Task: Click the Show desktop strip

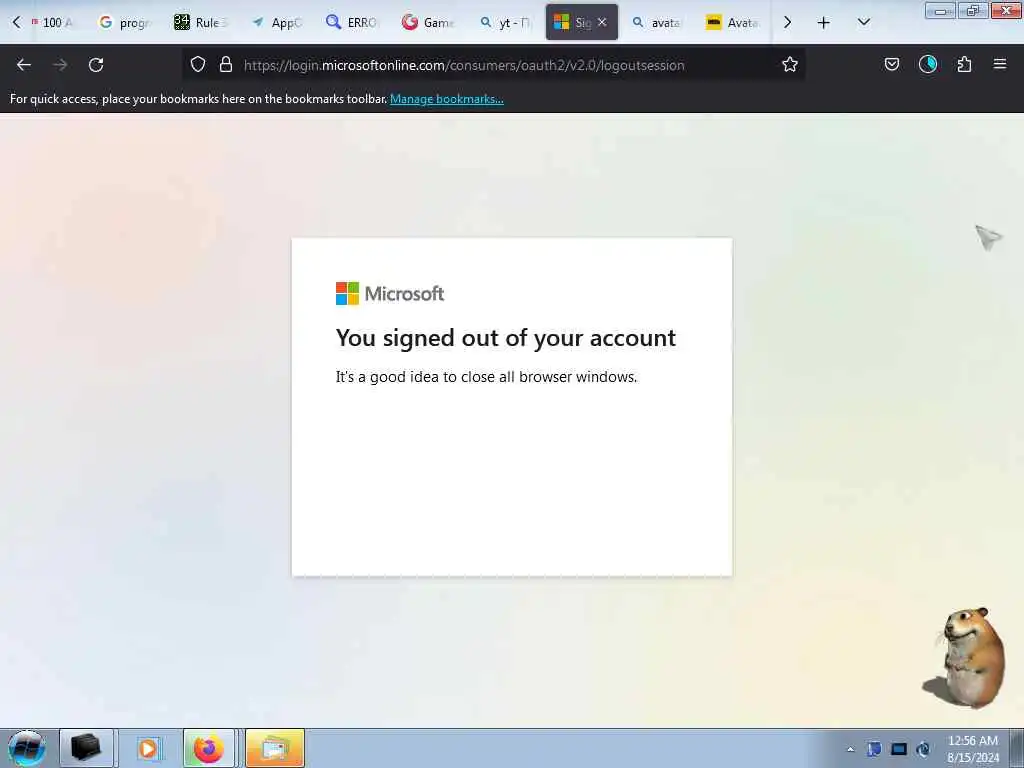Action: click(x=1017, y=748)
